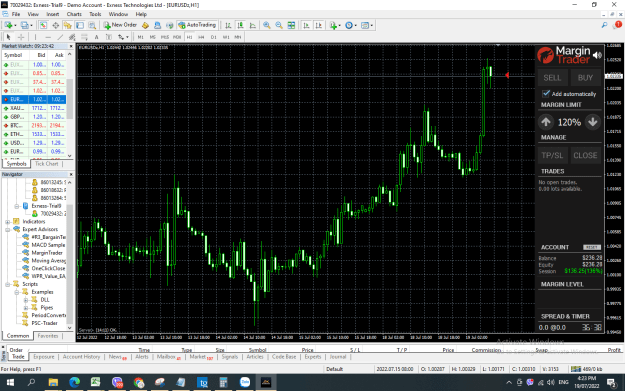This screenshot has width=625, height=391.
Task: Switch to the H4 timeframe
Action: tap(201, 37)
